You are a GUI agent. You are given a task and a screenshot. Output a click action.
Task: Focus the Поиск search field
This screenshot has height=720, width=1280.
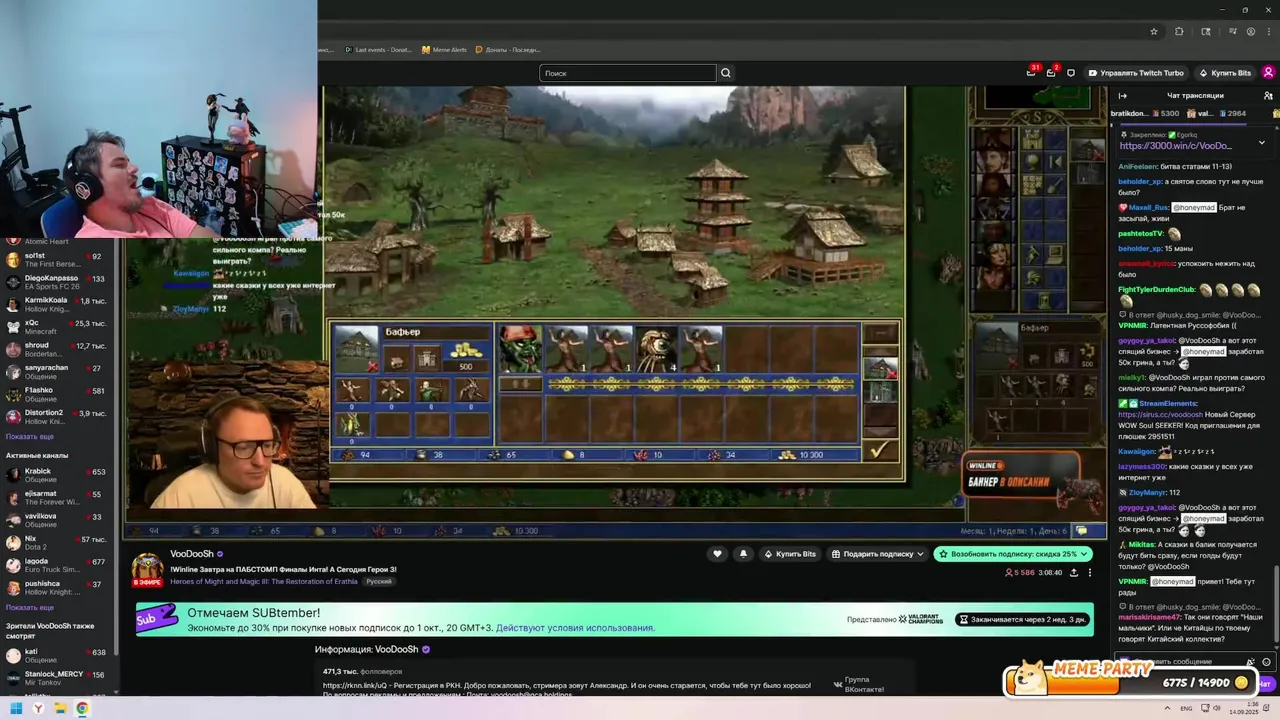(x=628, y=73)
